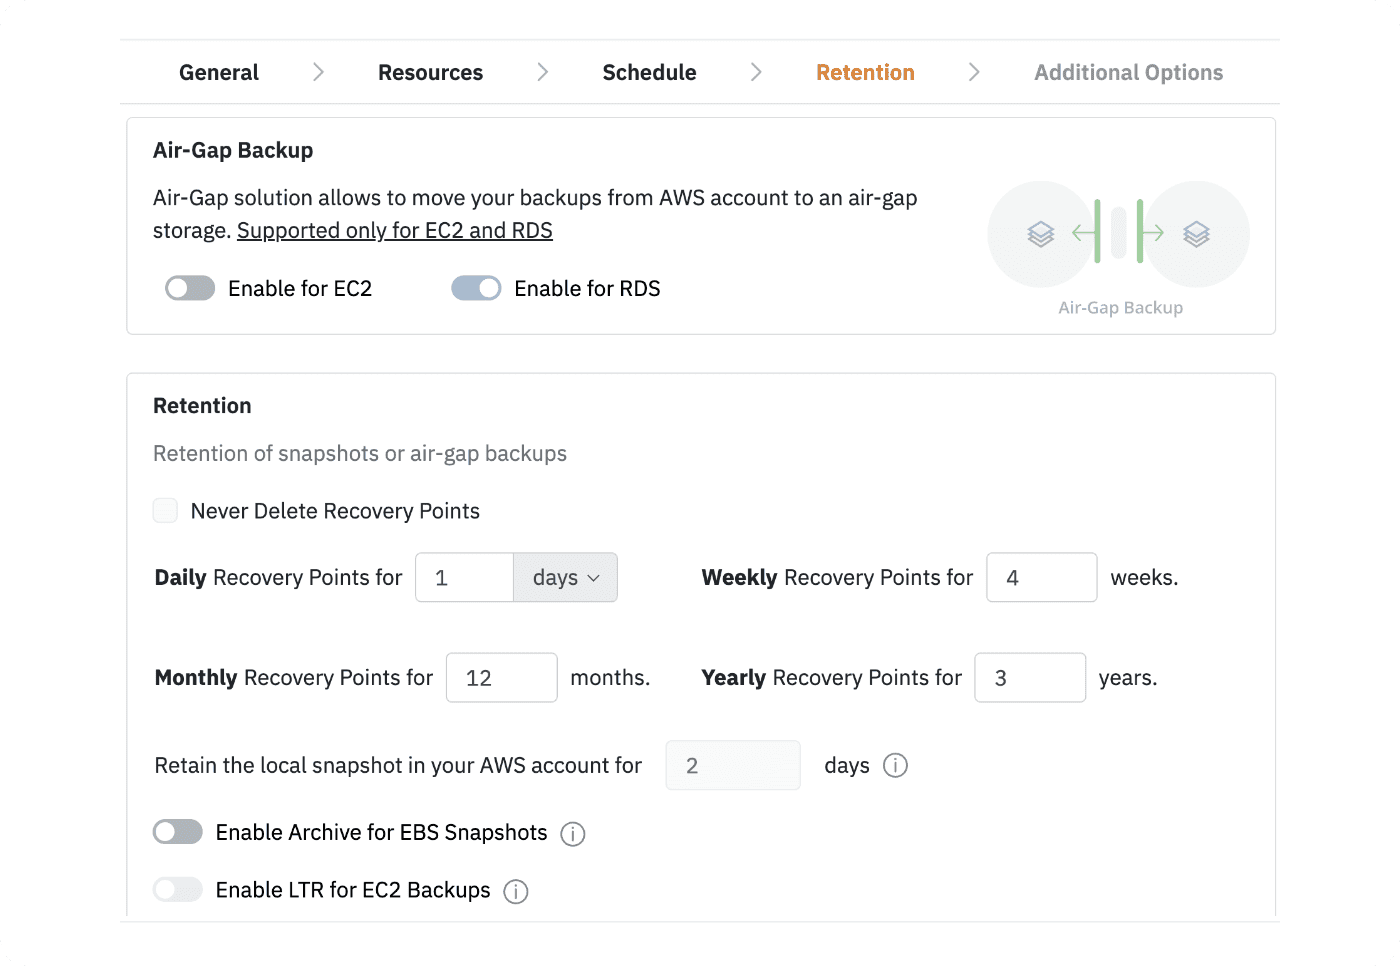Go to the General tab
The image size is (1400, 966).
pos(219,72)
